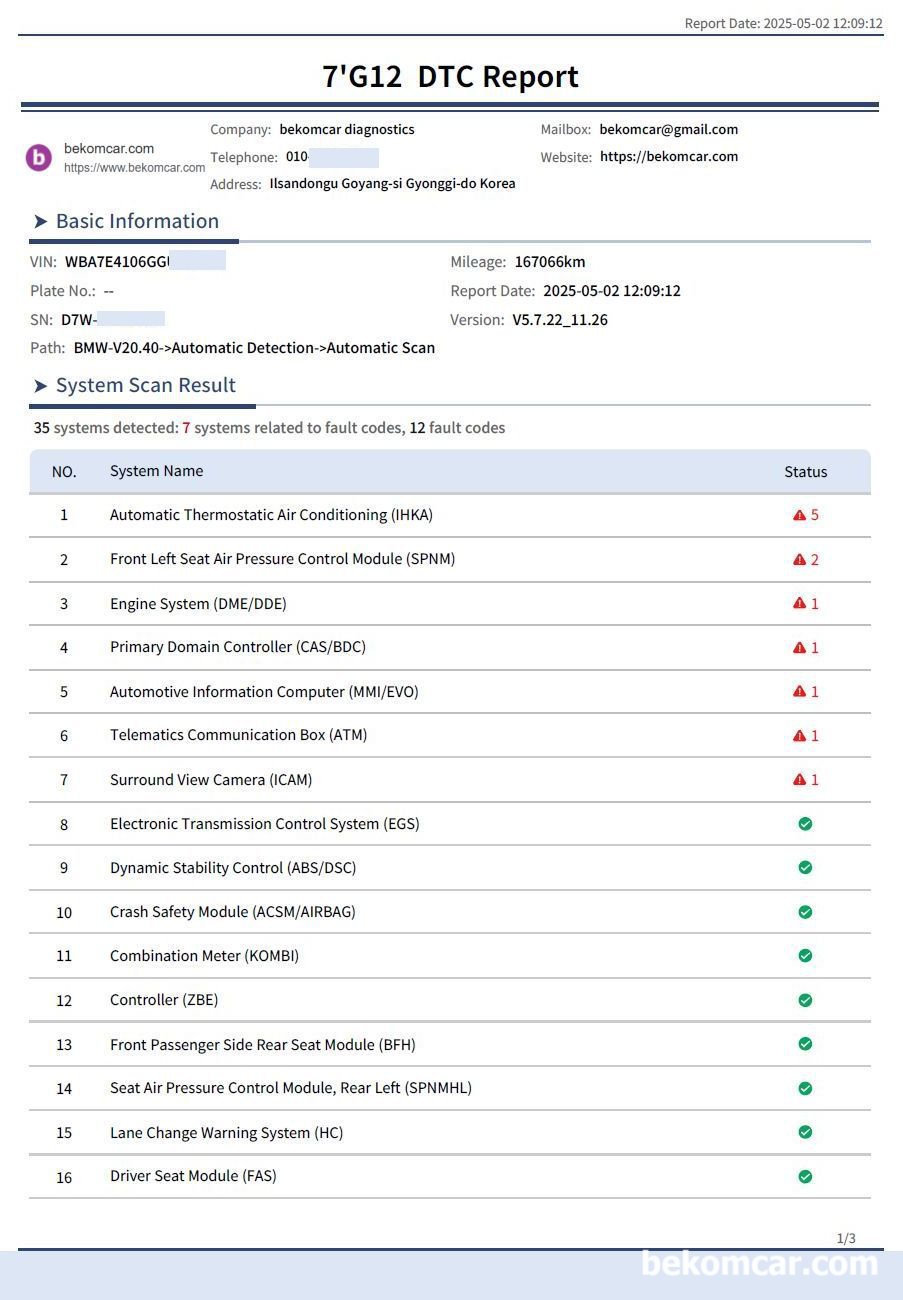Click the purple bekomcar logo icon
Viewport: 903px width, 1300px height.
38,157
